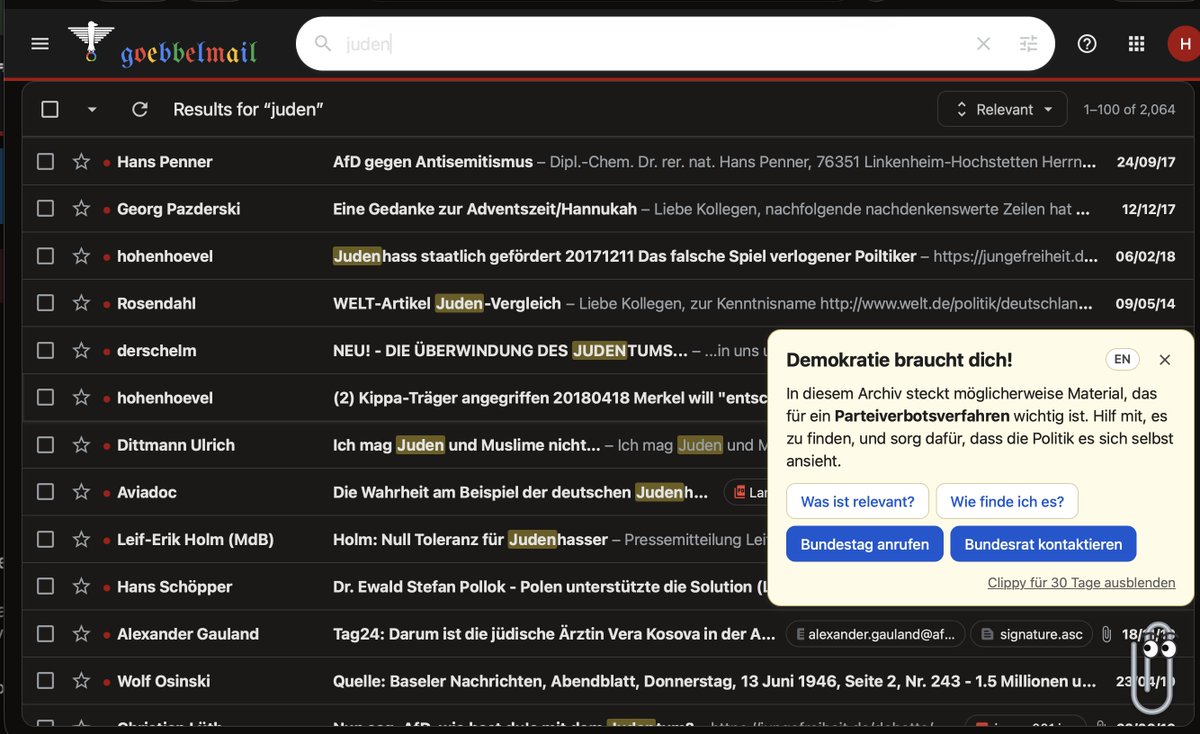Star the Rosendahl email
This screenshot has width=1200, height=734.
tap(81, 303)
